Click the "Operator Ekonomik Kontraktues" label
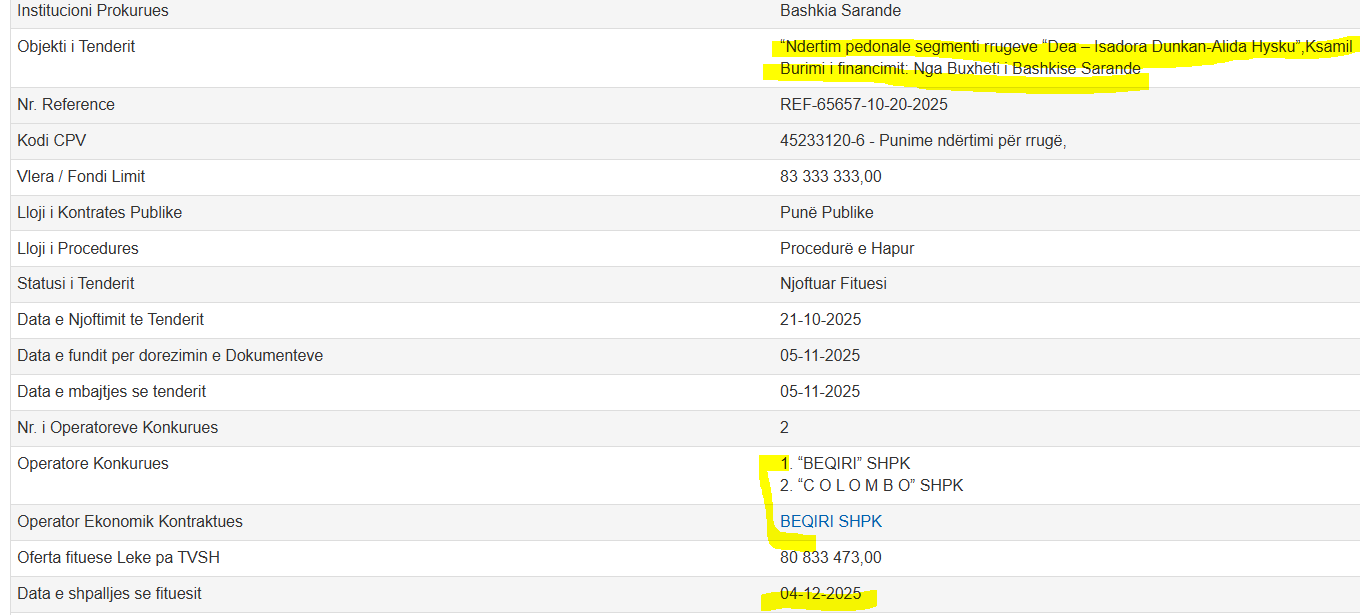The image size is (1360, 615). click(x=130, y=522)
